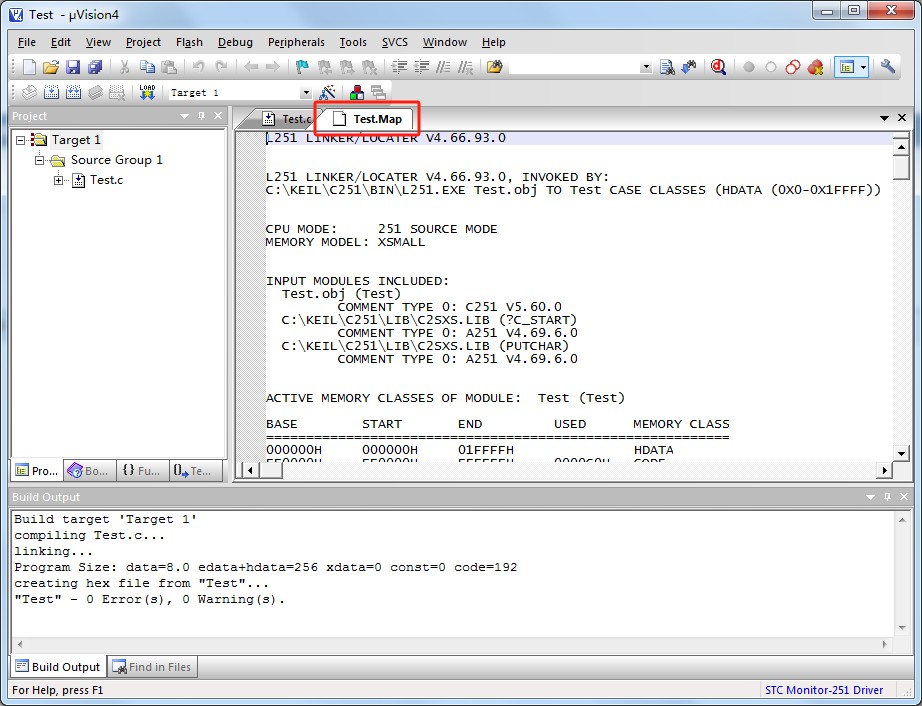Click the editor scroll down arrow

(x=901, y=453)
